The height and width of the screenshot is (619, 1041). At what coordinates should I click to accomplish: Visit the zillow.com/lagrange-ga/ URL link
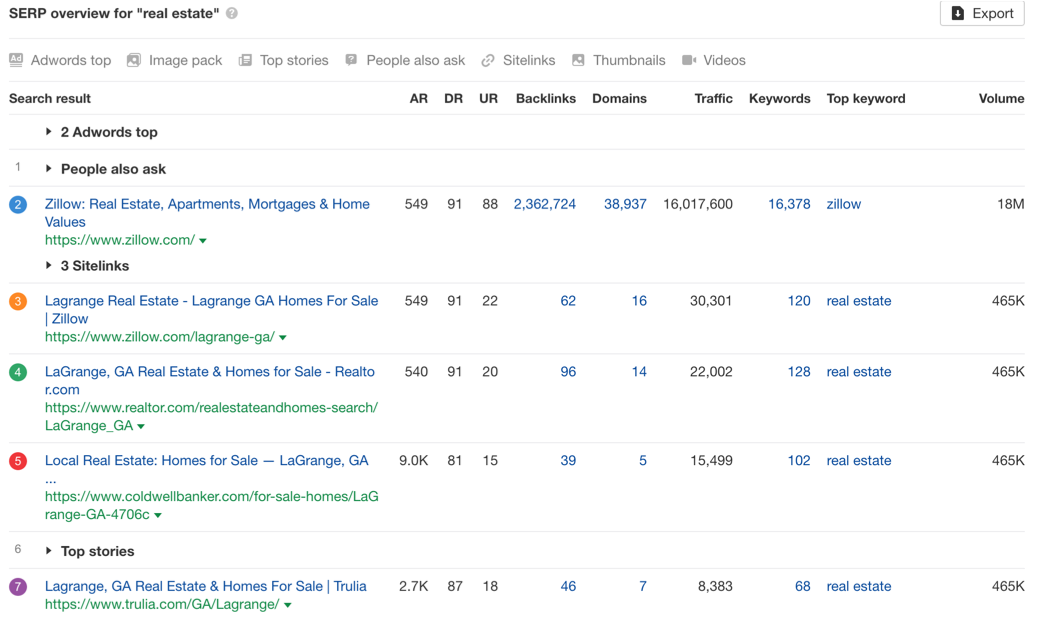click(160, 337)
